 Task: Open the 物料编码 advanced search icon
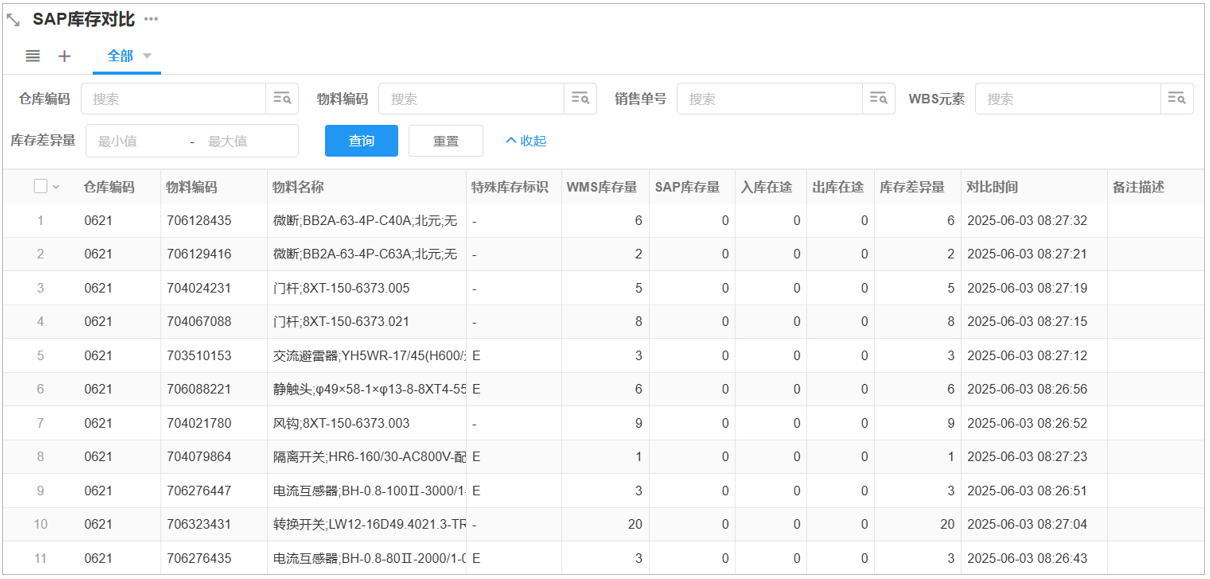click(580, 99)
